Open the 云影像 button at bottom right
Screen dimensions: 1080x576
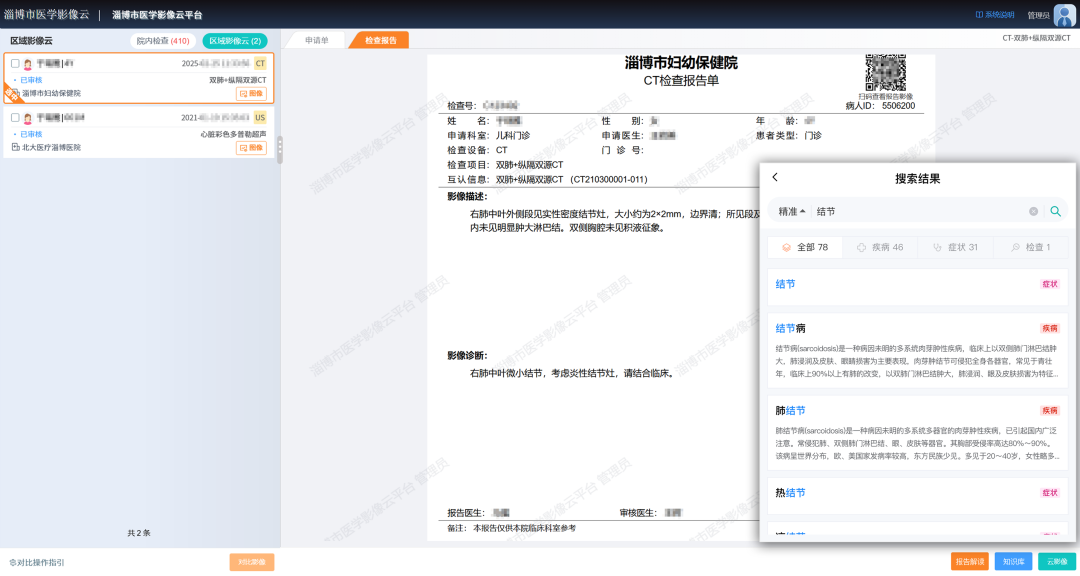pyautogui.click(x=1057, y=562)
